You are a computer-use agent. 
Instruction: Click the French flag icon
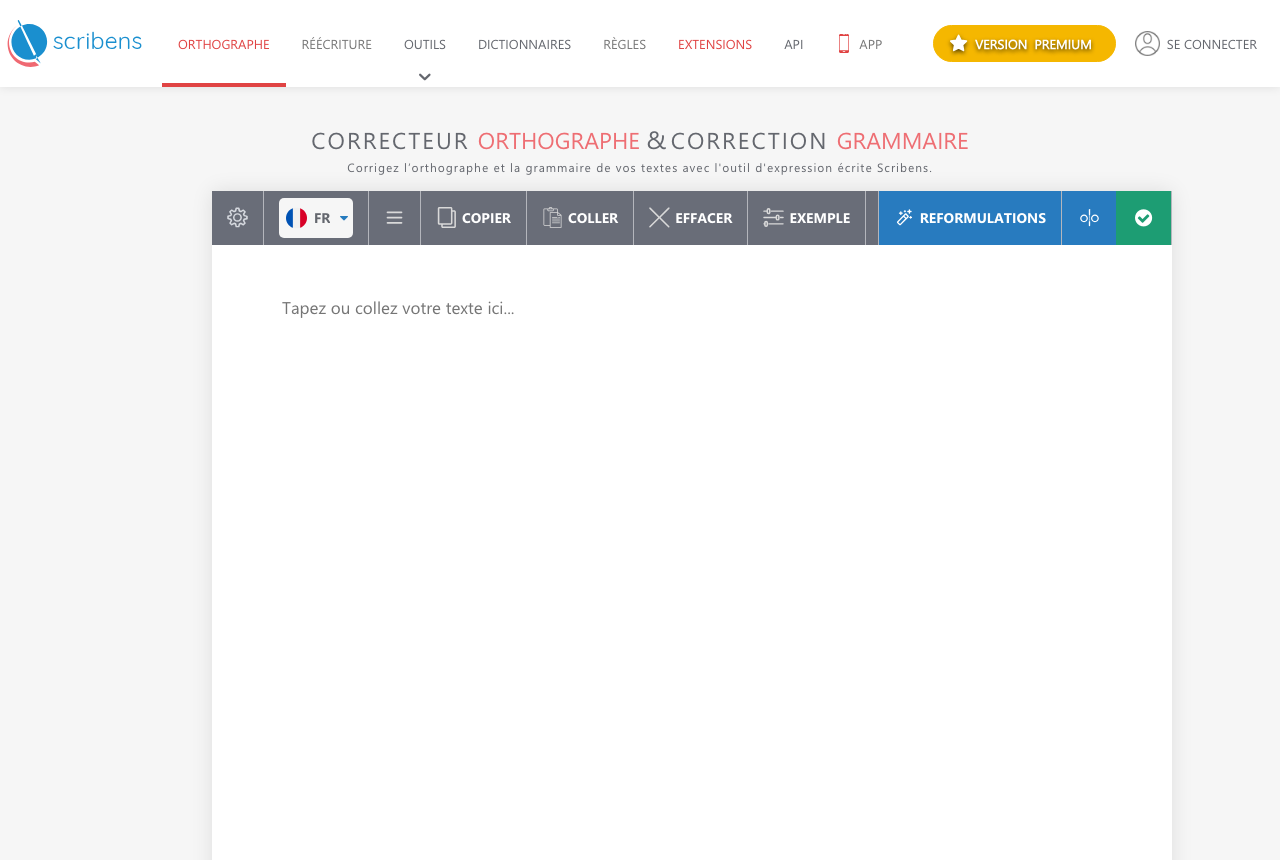click(x=297, y=218)
